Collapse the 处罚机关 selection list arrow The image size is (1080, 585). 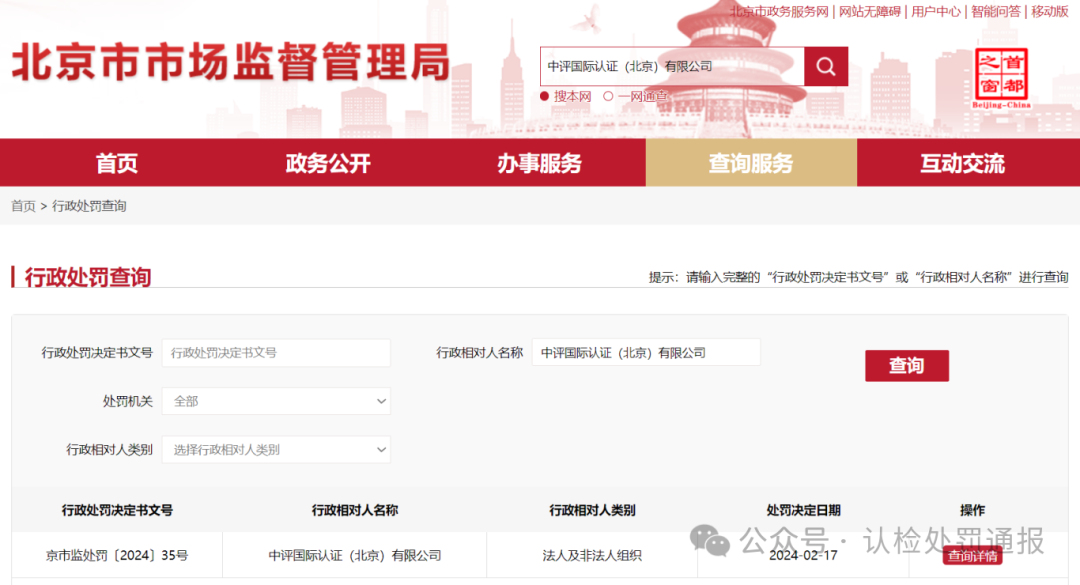[380, 400]
